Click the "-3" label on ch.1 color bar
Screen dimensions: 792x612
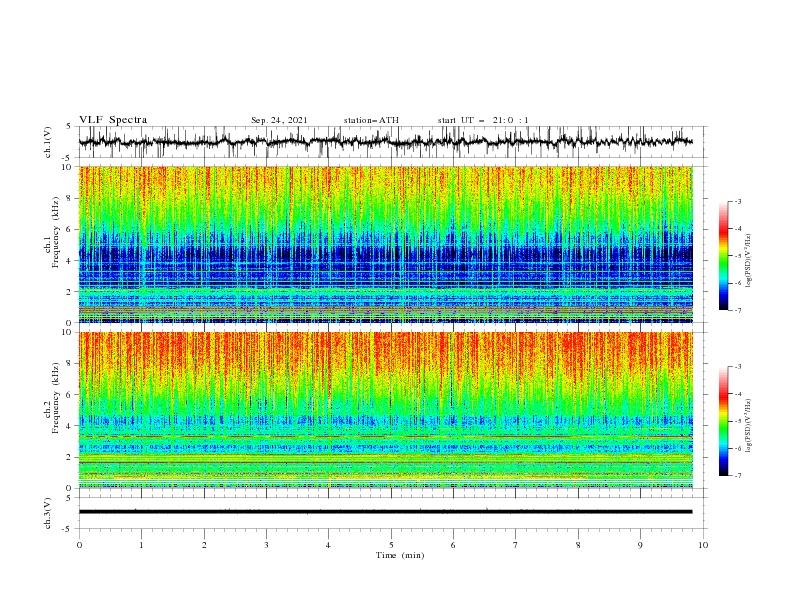coord(737,201)
